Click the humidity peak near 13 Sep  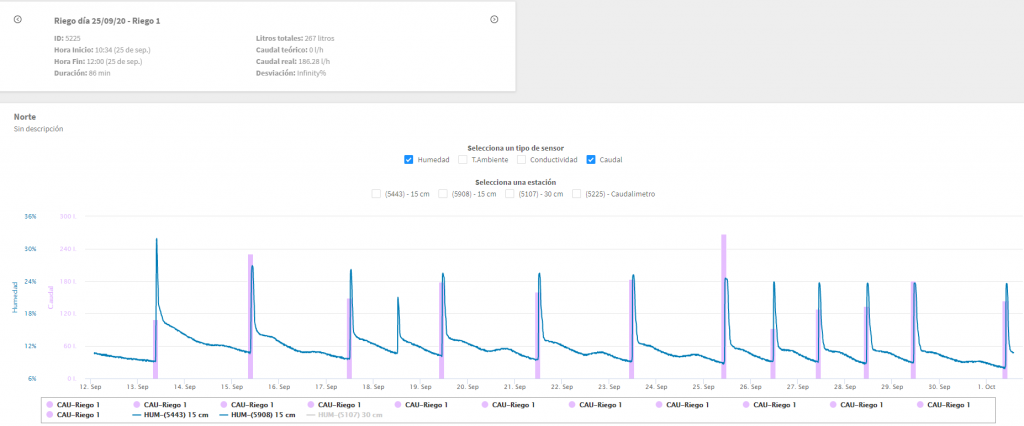157,239
